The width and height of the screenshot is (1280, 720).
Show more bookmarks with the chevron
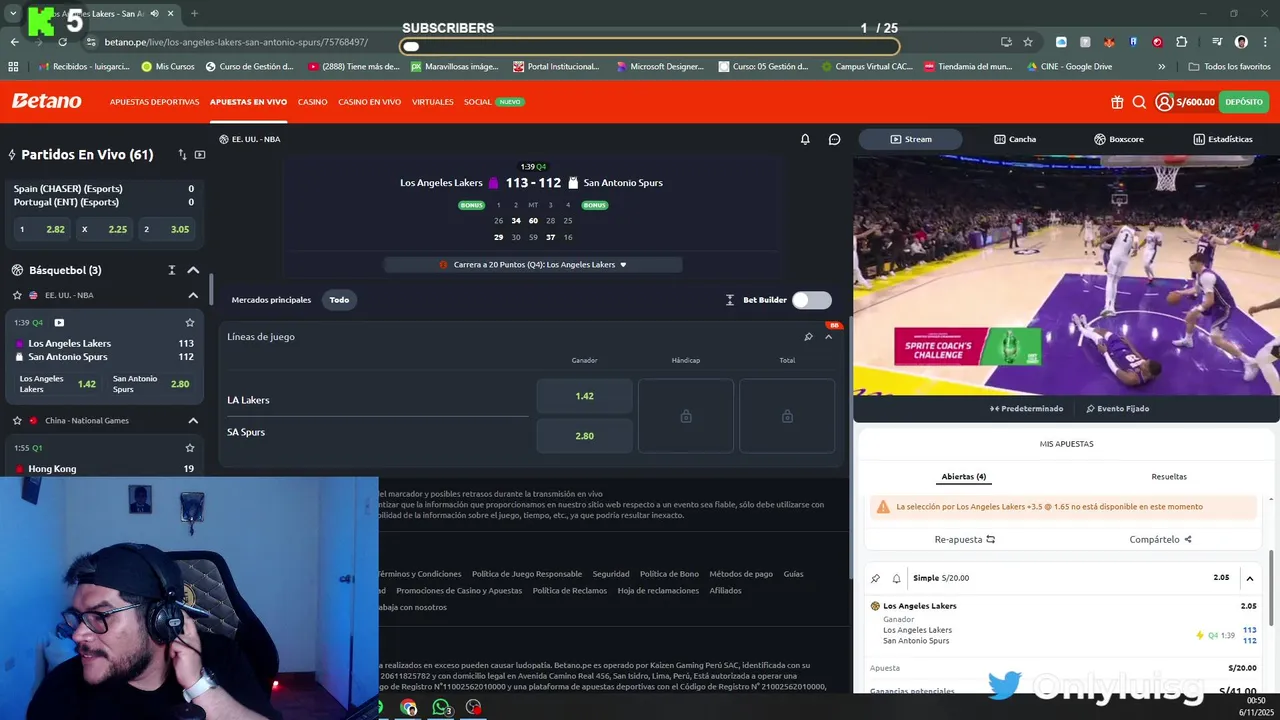[x=1161, y=66]
